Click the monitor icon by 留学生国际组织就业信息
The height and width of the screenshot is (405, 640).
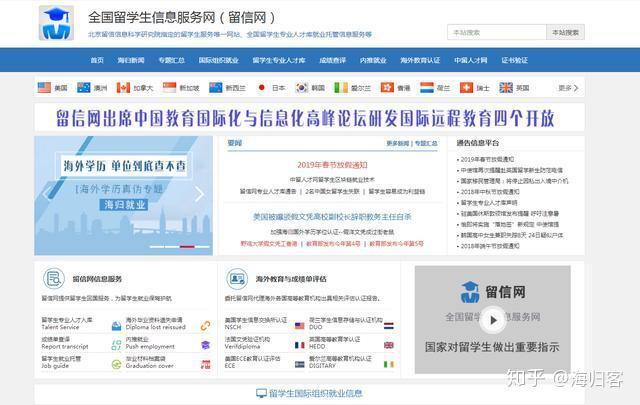point(261,393)
